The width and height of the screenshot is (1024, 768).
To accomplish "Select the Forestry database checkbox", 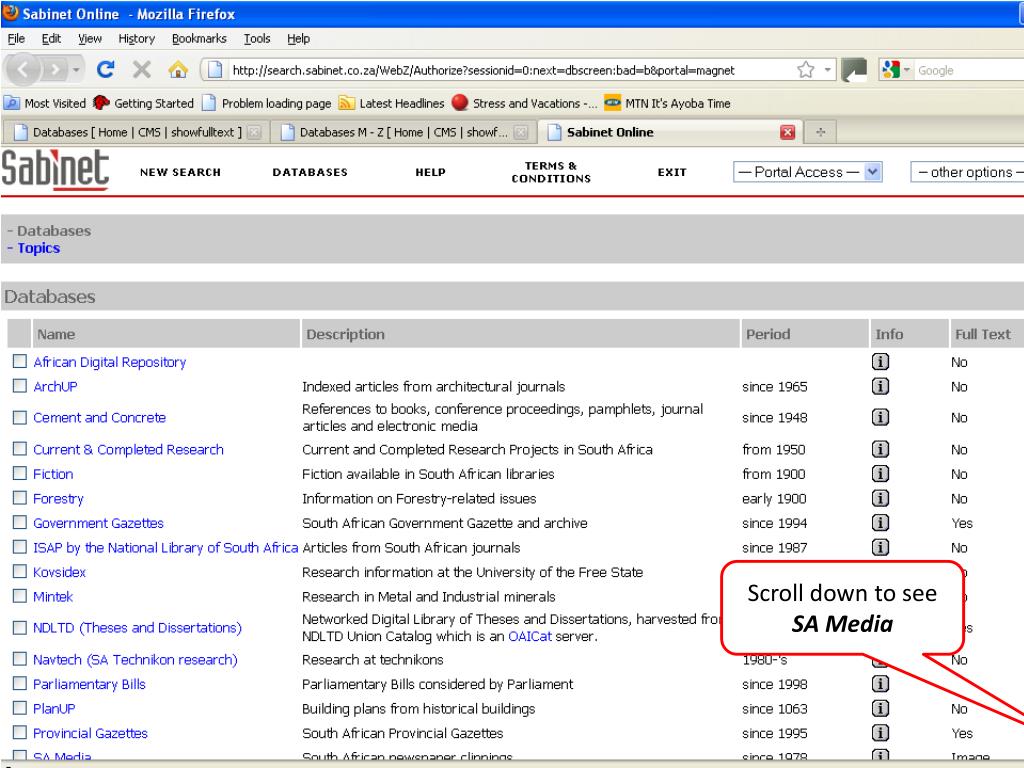I will [x=20, y=498].
